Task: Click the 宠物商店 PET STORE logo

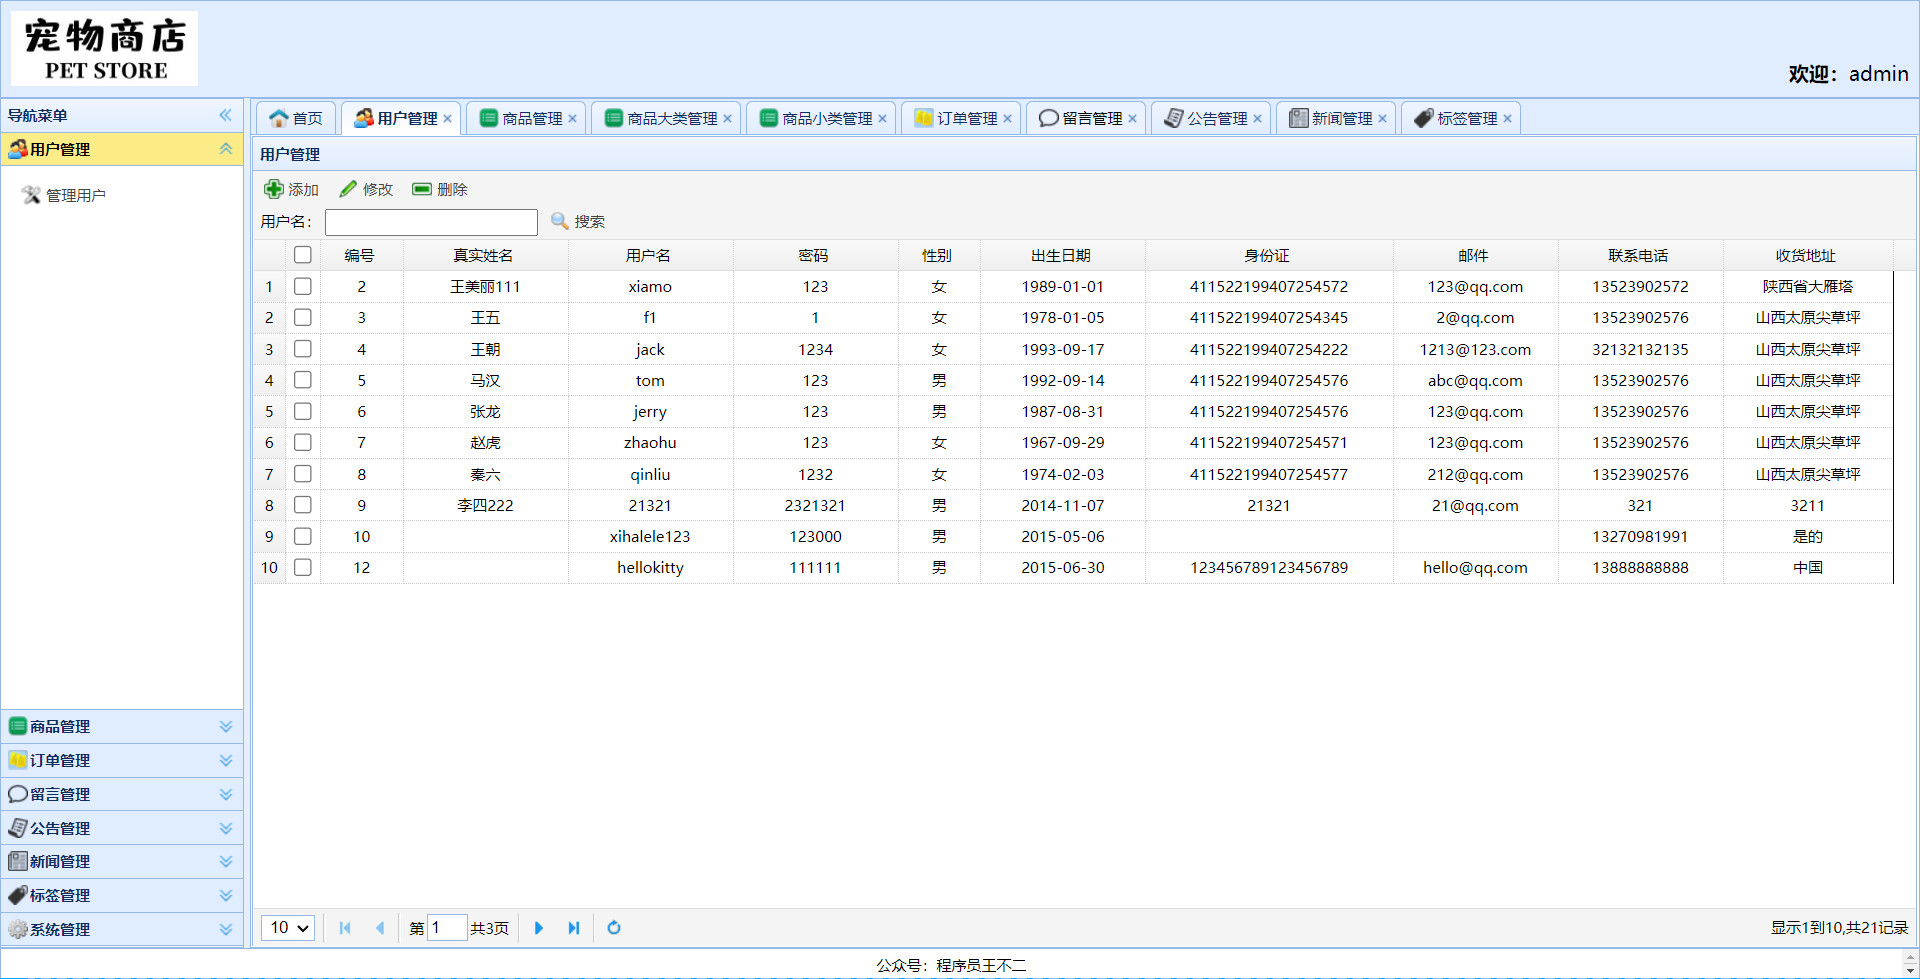Action: (104, 48)
